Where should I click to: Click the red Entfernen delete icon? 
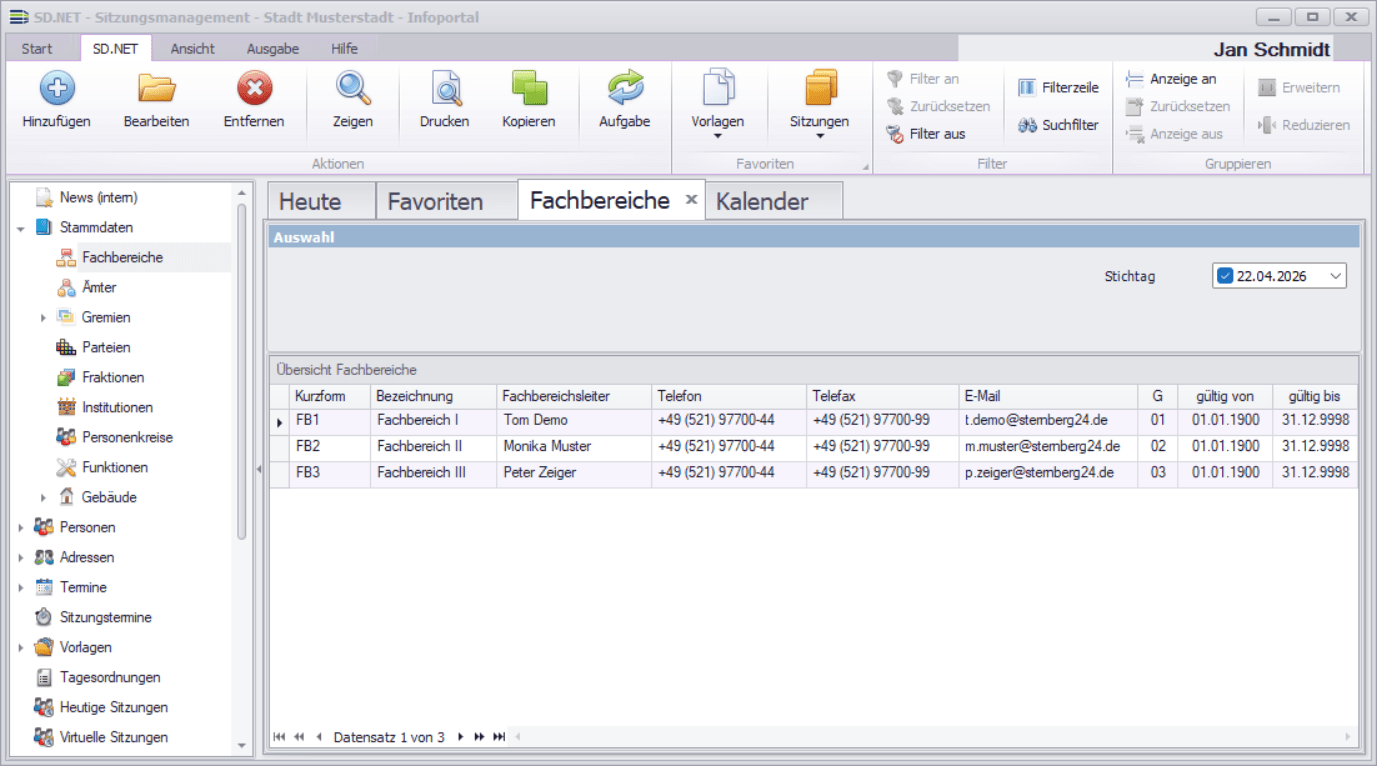(x=254, y=89)
